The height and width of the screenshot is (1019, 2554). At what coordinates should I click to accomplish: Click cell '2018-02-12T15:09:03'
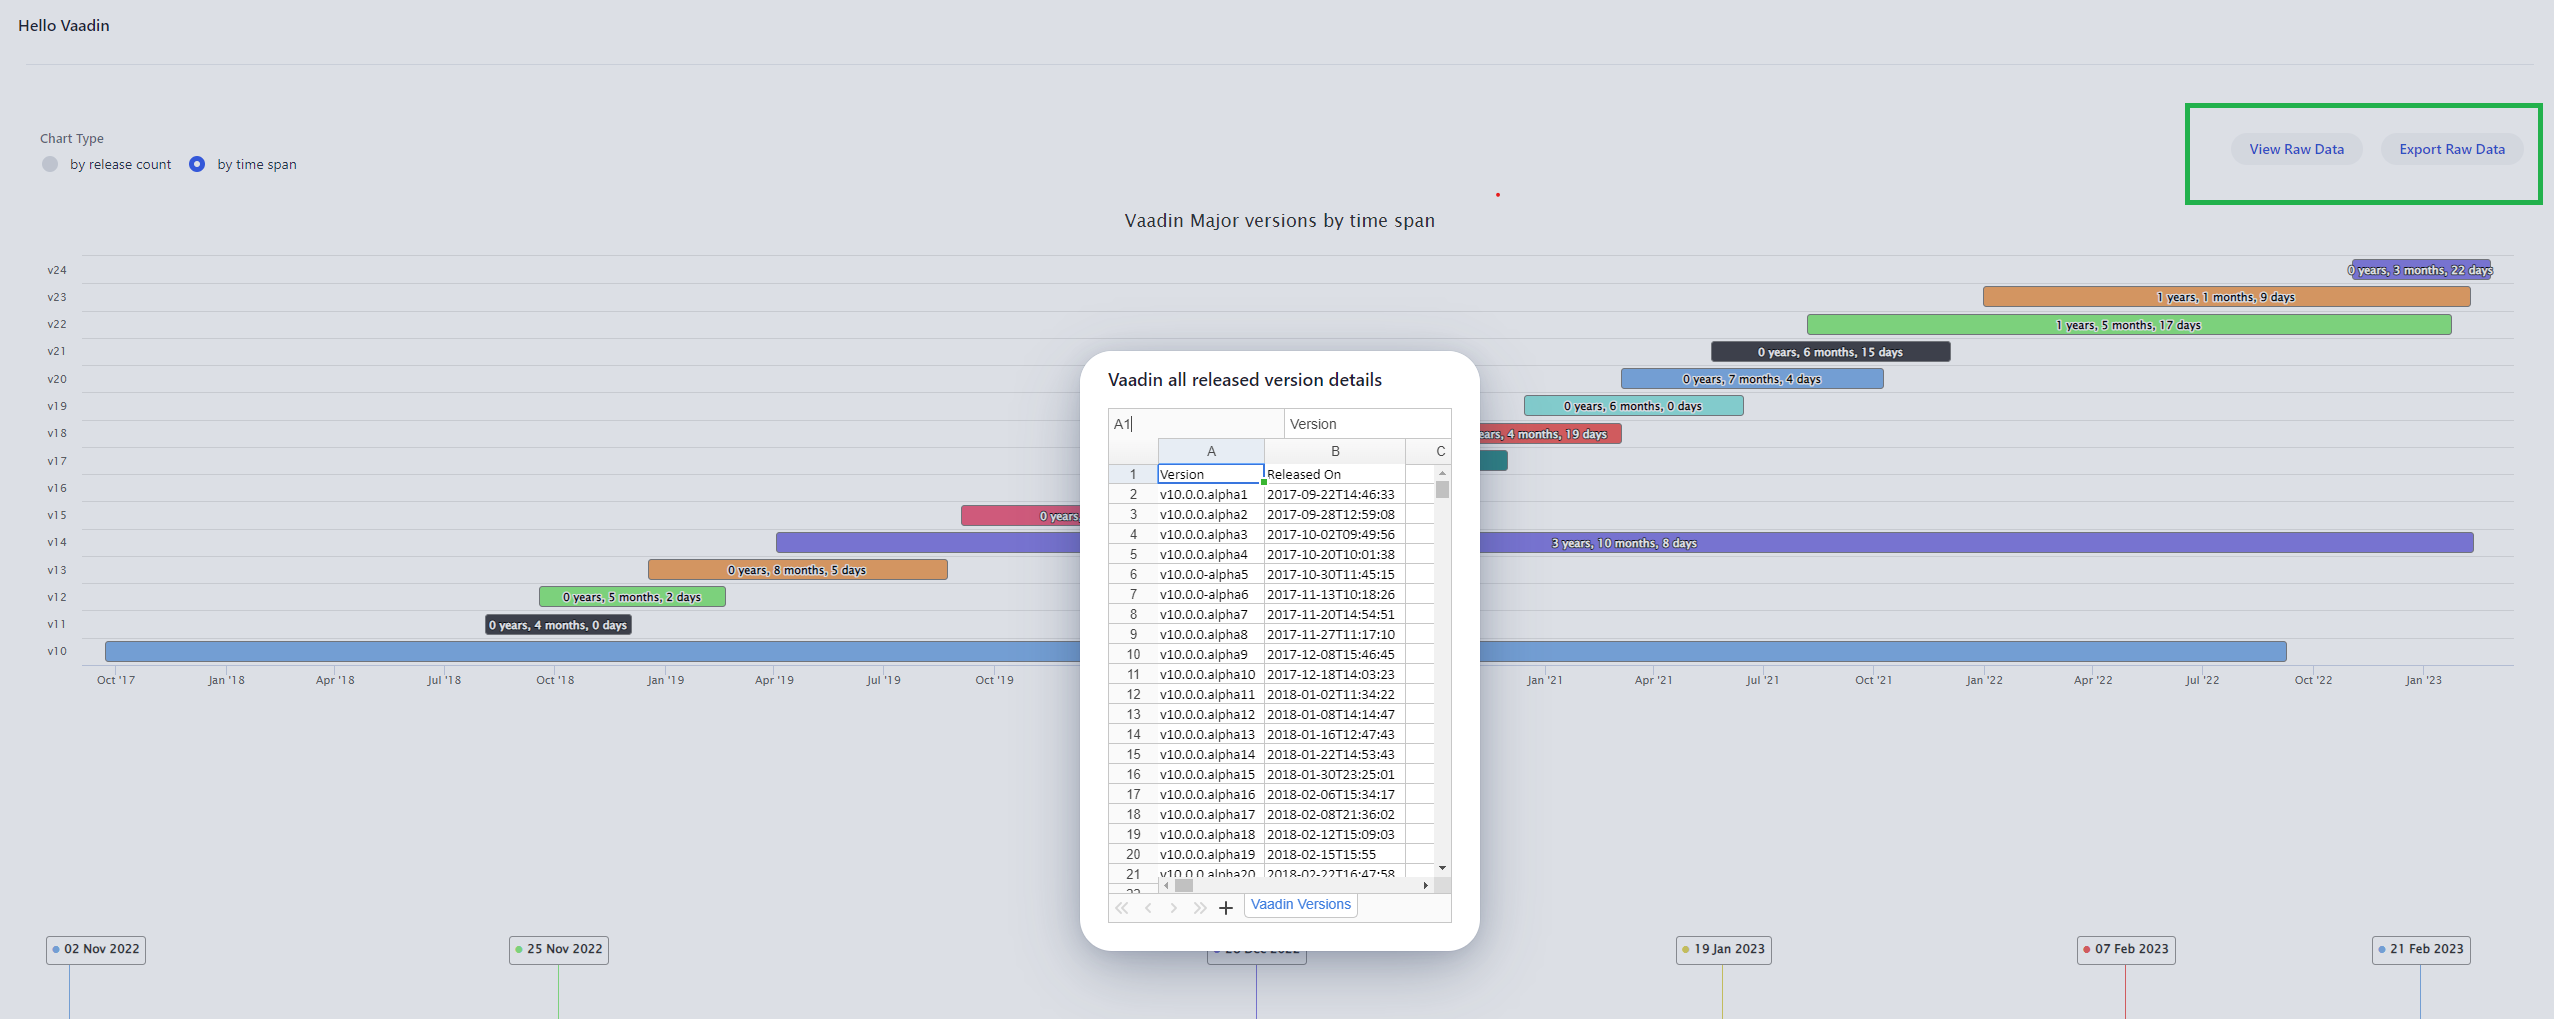(x=1335, y=834)
